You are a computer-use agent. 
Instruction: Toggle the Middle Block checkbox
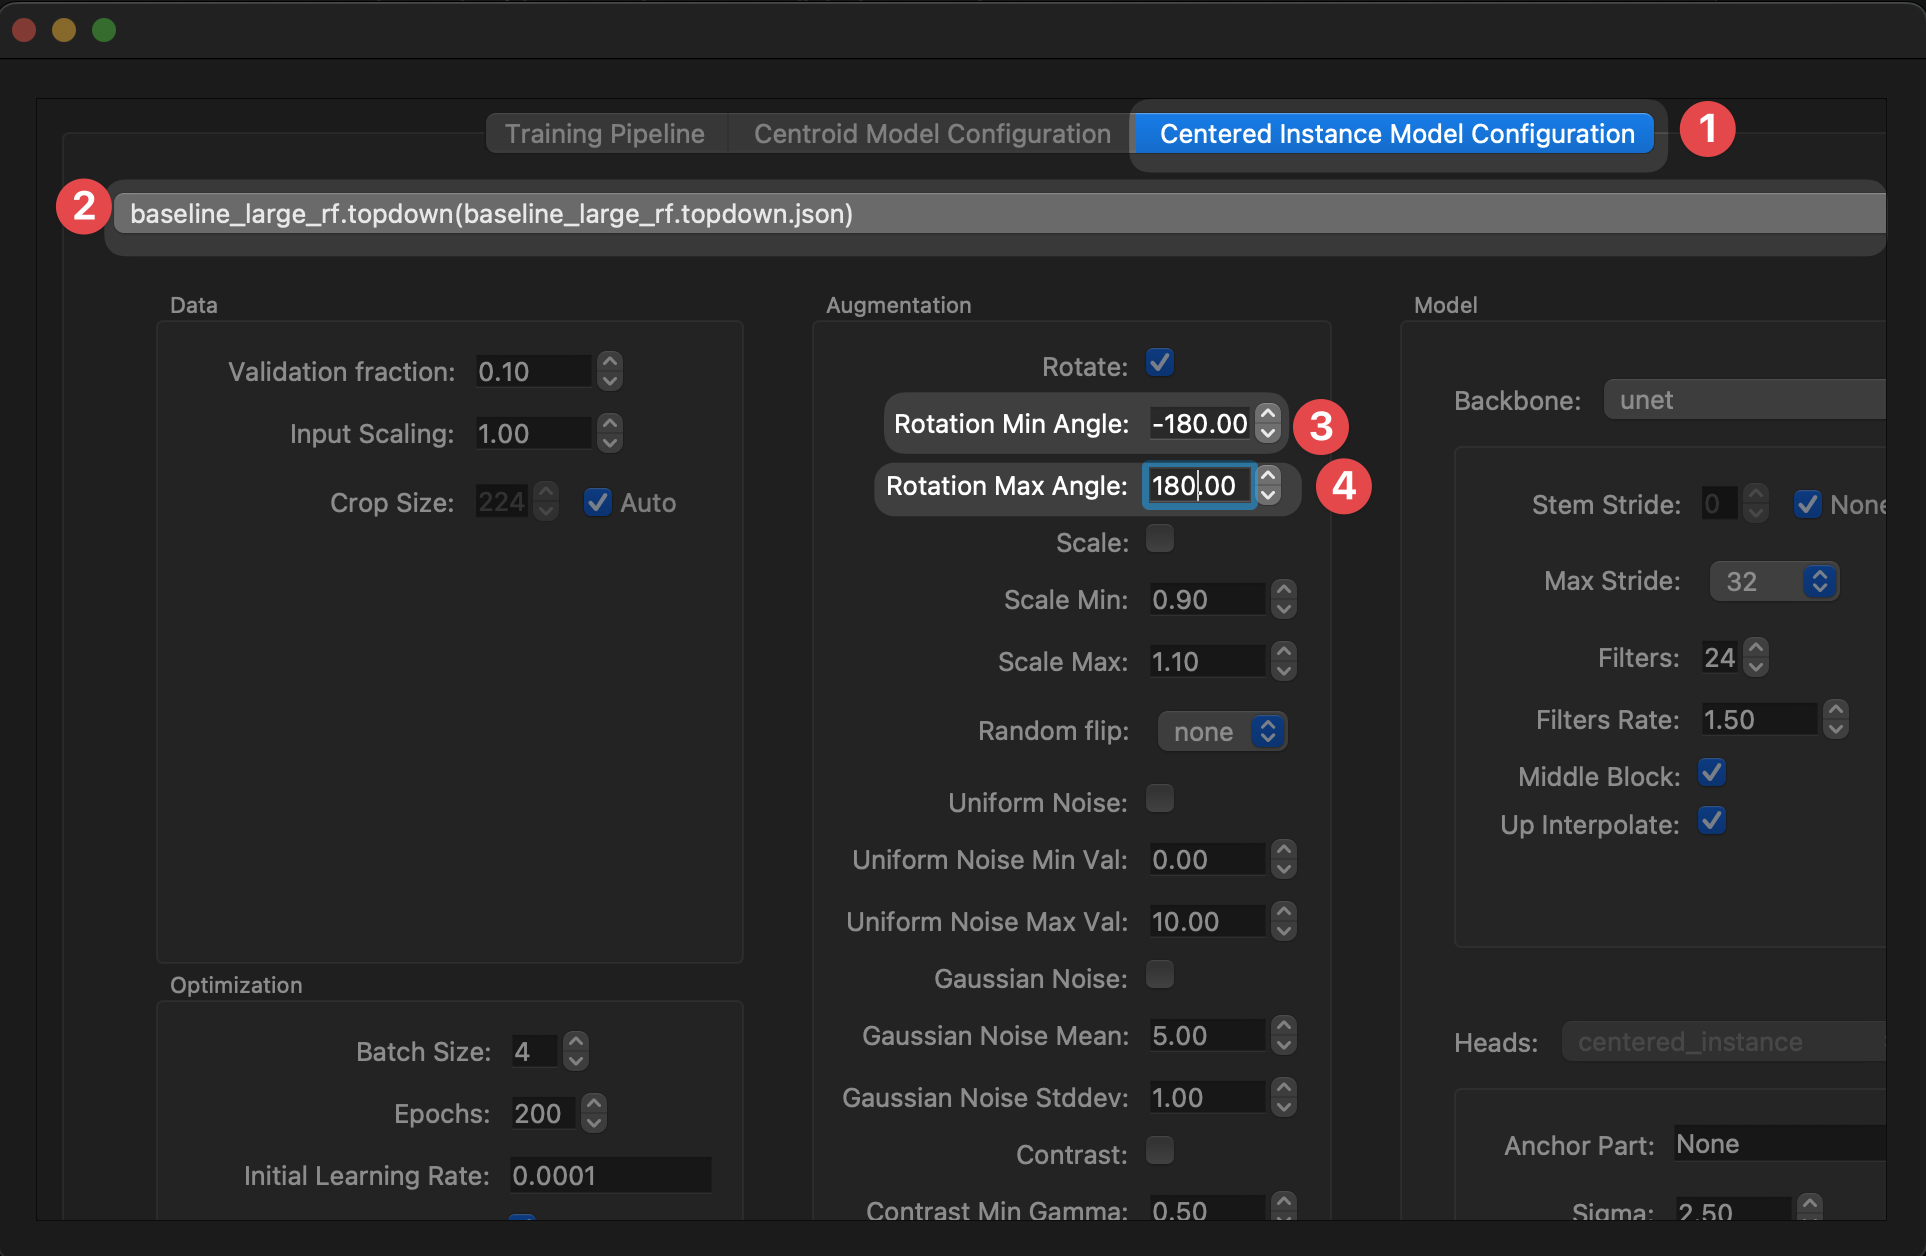click(1712, 773)
